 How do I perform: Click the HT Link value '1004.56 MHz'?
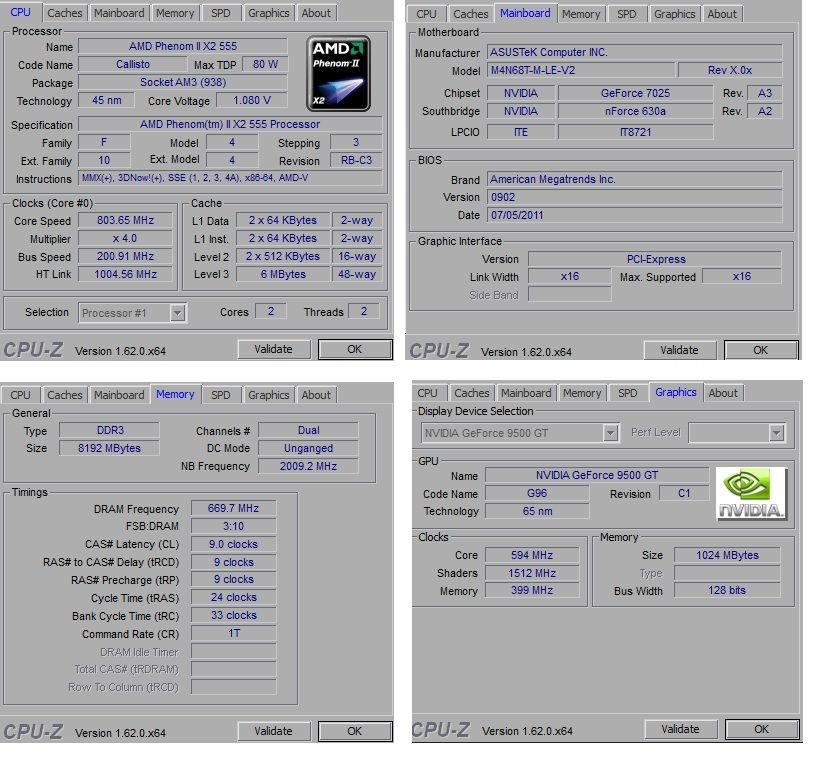click(125, 274)
